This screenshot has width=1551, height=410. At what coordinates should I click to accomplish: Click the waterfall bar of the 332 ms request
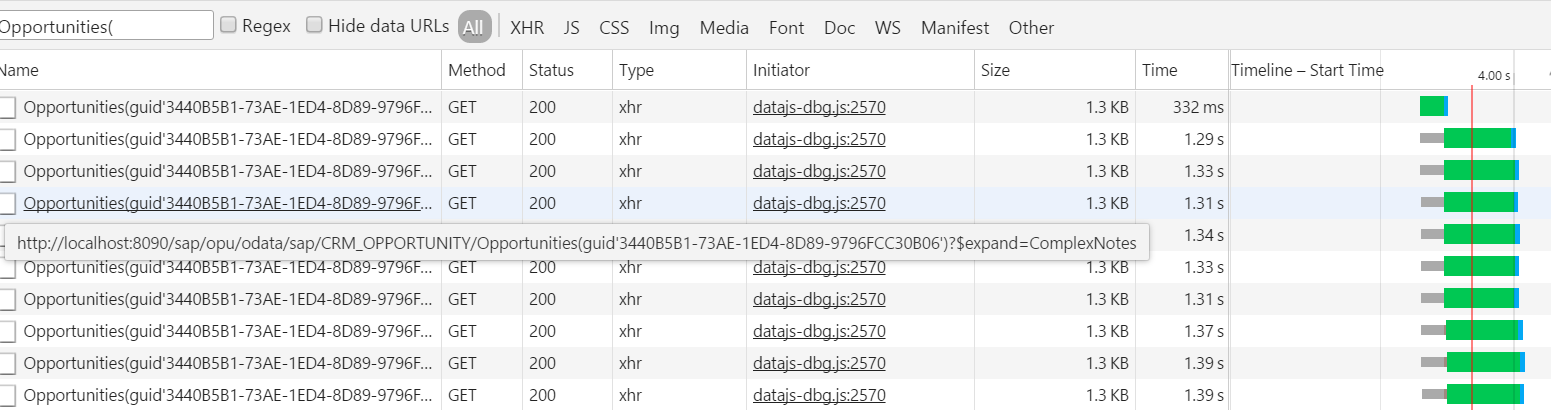tap(1433, 106)
